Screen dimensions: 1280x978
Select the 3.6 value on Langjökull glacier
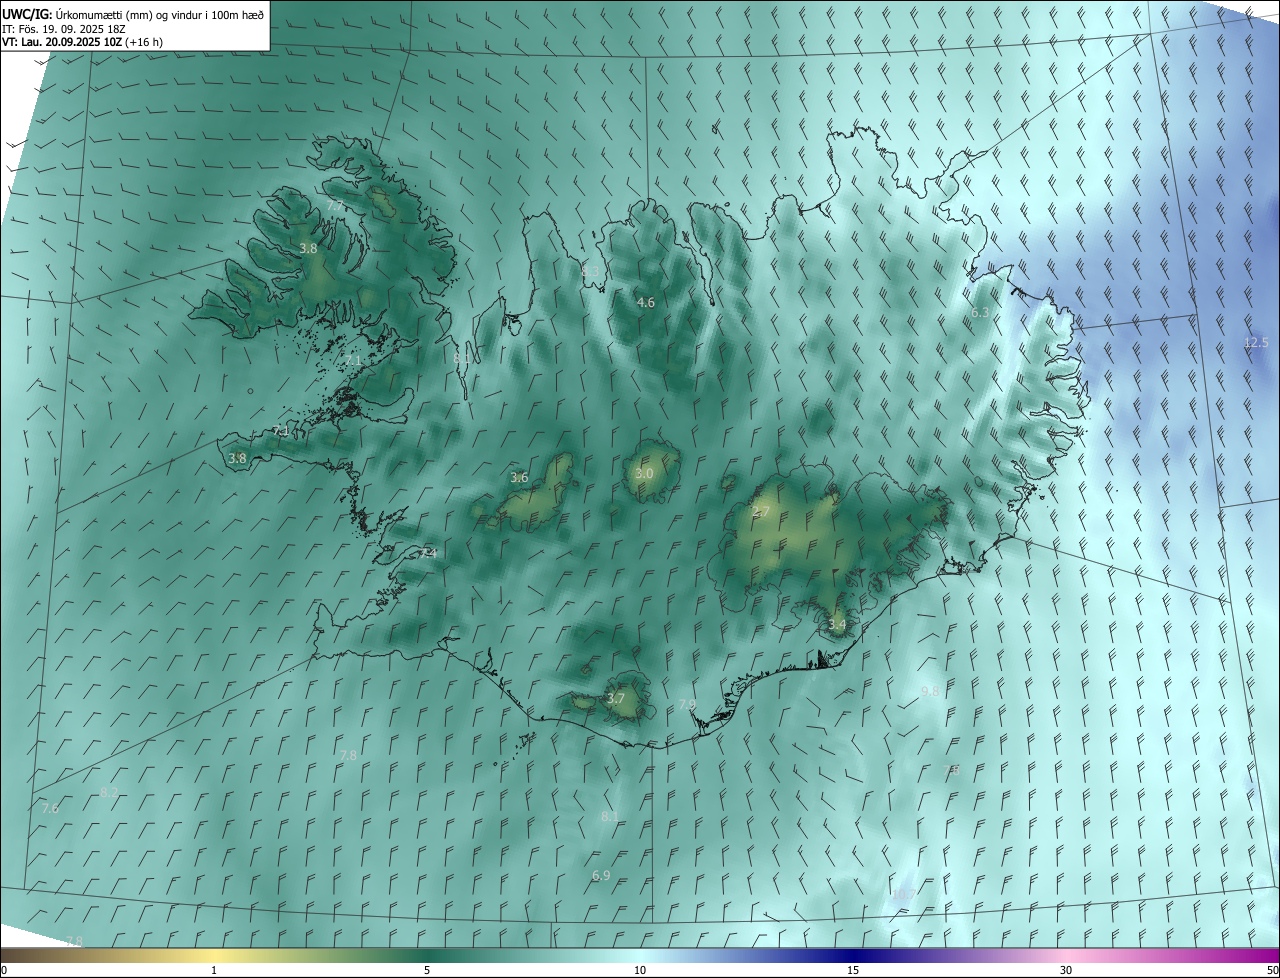click(x=519, y=477)
